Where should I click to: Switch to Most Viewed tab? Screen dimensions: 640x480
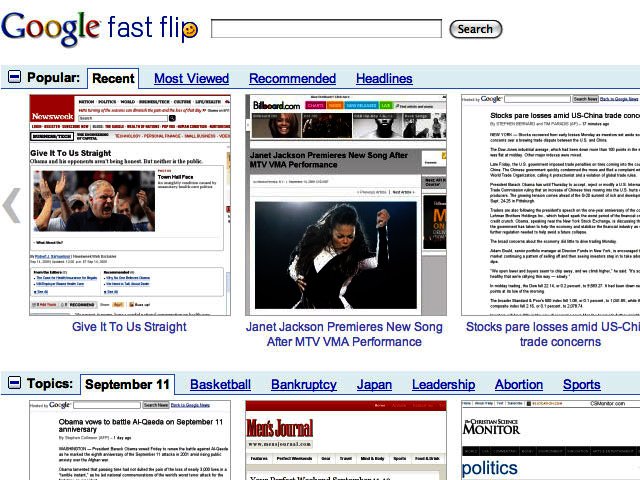[191, 78]
